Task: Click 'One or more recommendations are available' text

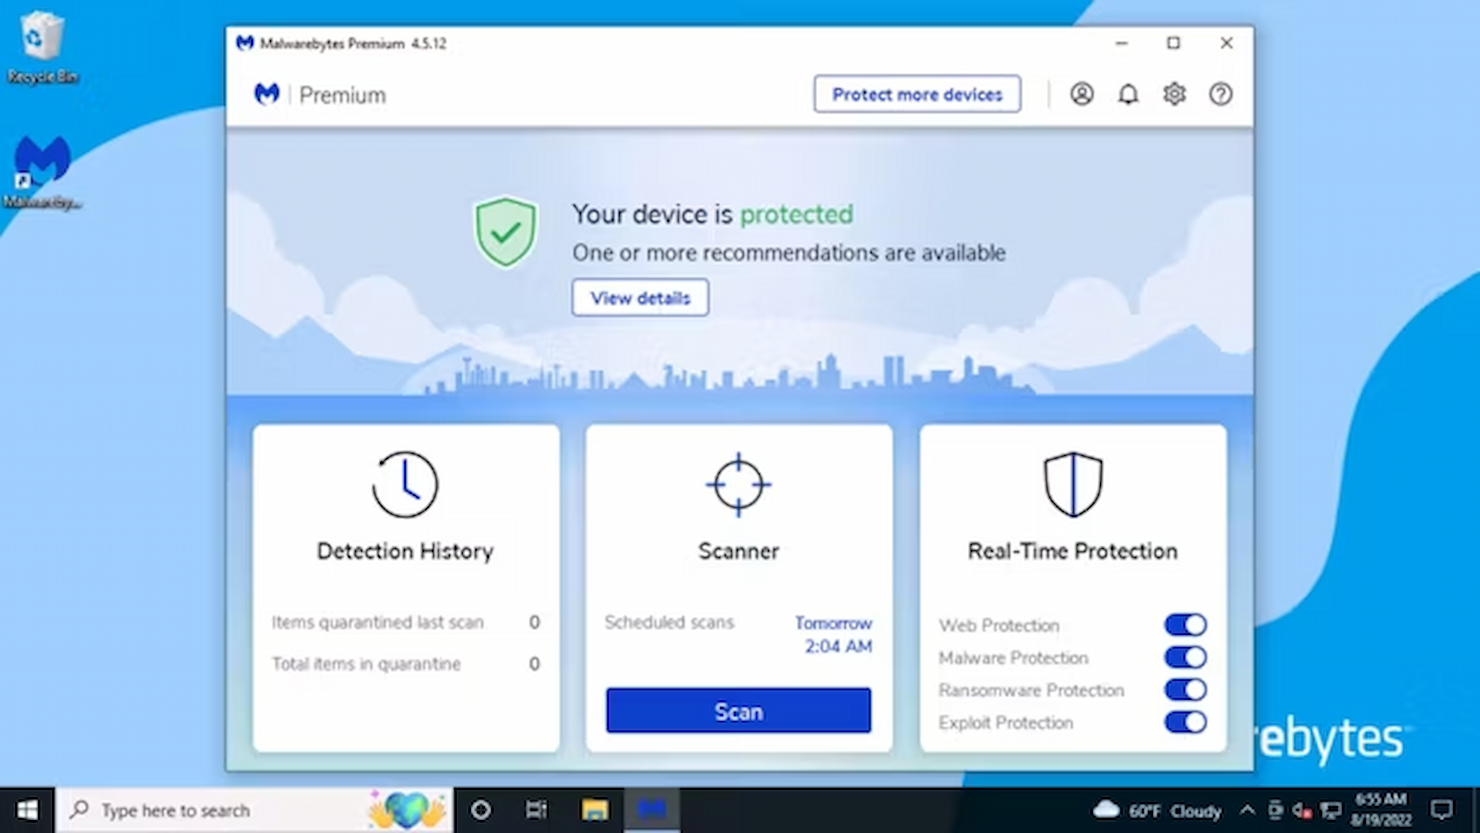Action: pos(789,253)
